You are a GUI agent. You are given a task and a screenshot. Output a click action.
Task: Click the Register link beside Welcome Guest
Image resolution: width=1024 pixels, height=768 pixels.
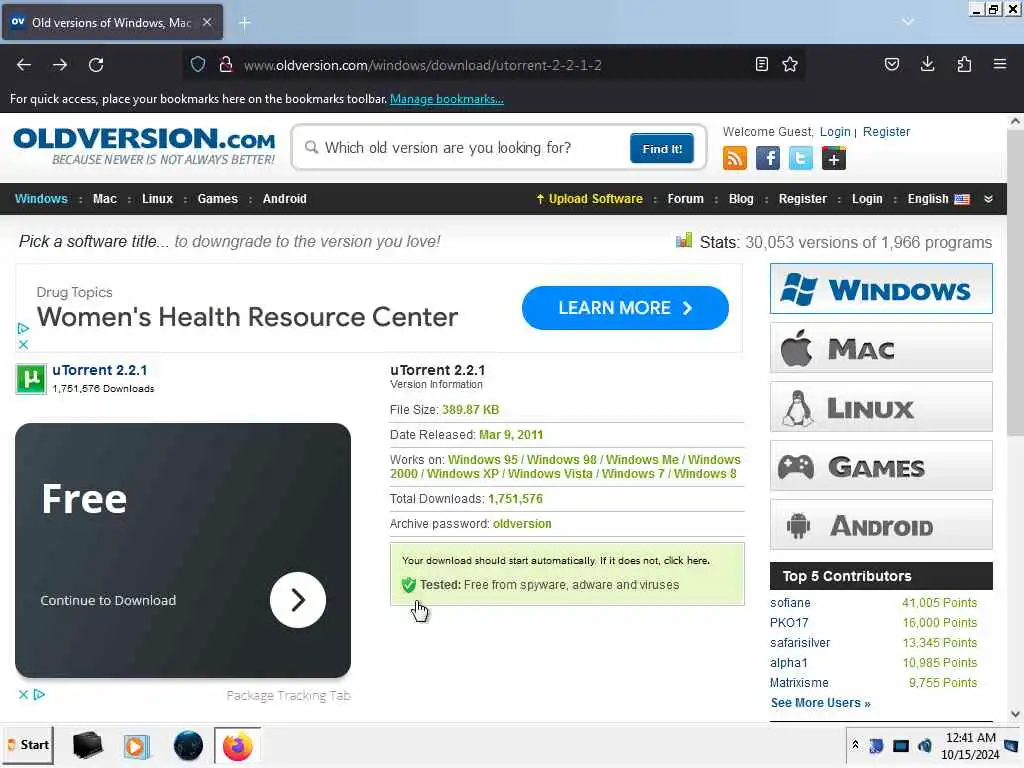click(886, 132)
